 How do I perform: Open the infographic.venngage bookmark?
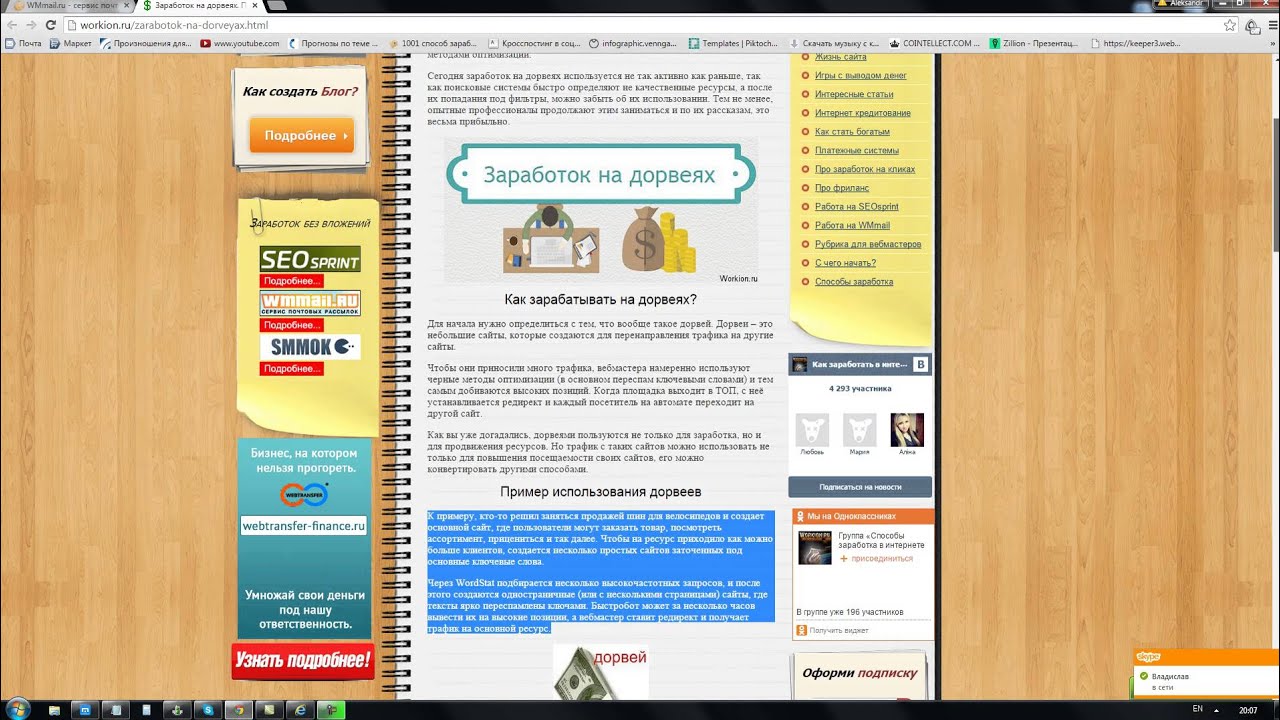coord(635,44)
